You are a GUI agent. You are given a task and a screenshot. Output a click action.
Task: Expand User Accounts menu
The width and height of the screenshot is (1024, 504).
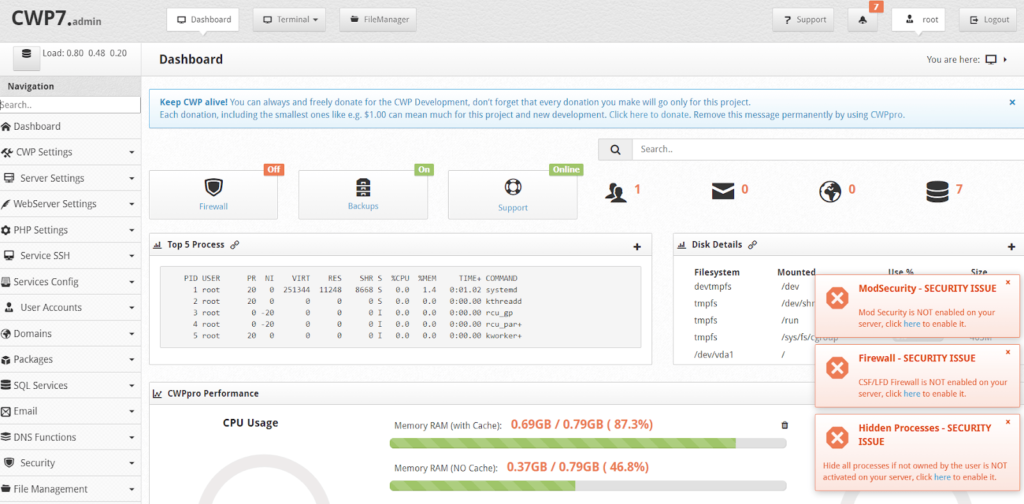(71, 307)
